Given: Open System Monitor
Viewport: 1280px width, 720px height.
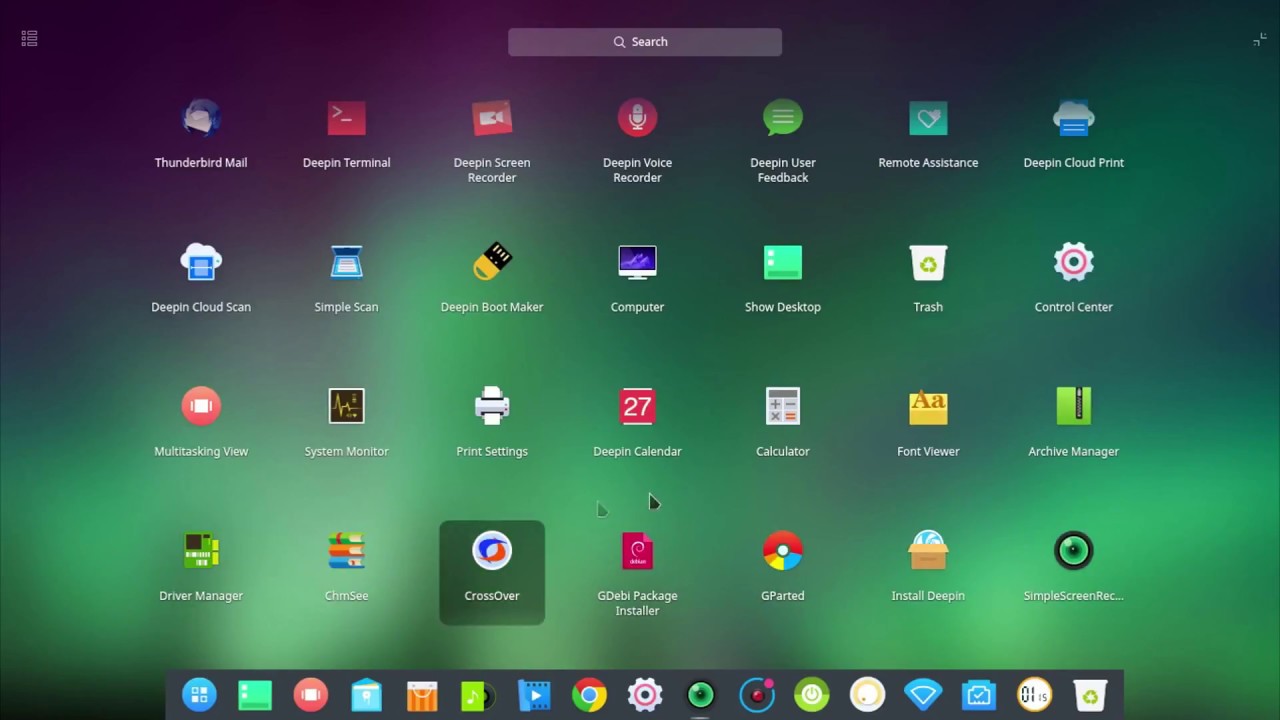Looking at the screenshot, I should click(346, 406).
